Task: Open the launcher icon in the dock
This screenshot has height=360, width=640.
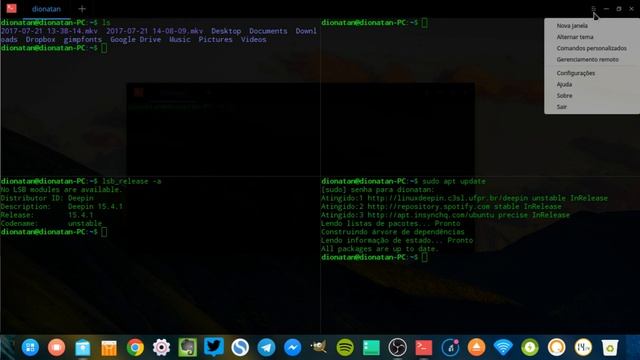Action: point(30,348)
